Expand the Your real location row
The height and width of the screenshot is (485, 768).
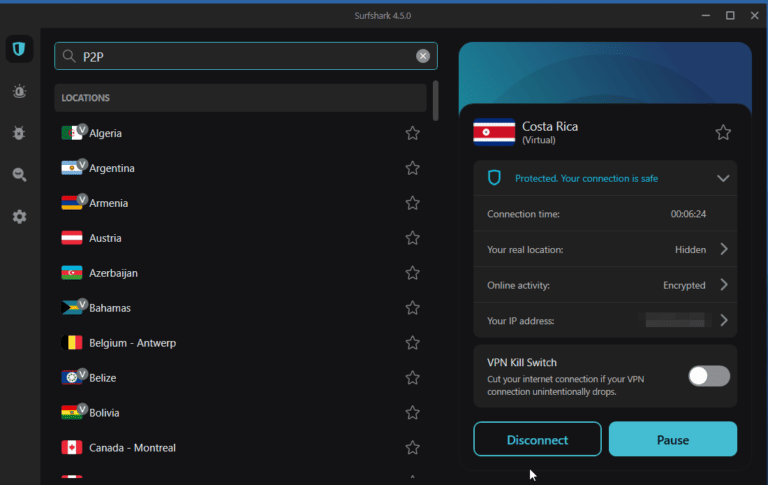tap(723, 249)
